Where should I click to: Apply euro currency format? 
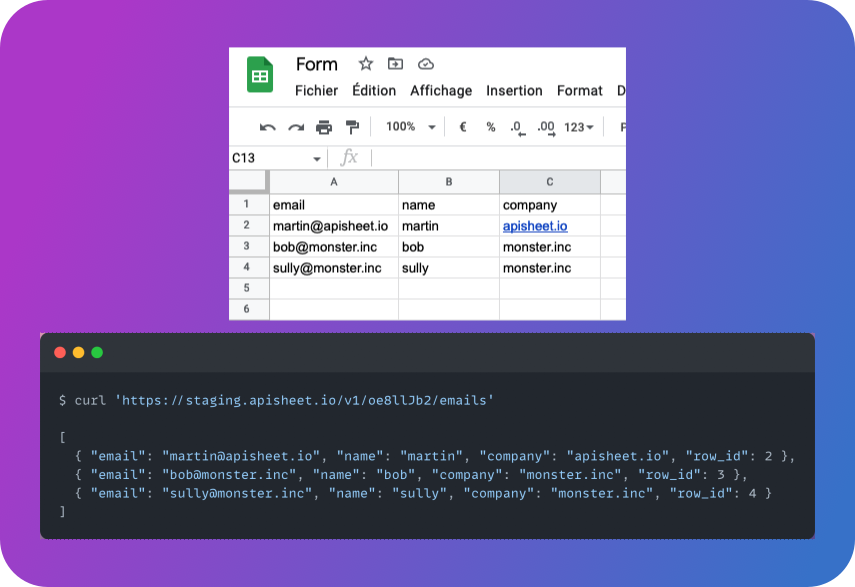click(x=462, y=127)
